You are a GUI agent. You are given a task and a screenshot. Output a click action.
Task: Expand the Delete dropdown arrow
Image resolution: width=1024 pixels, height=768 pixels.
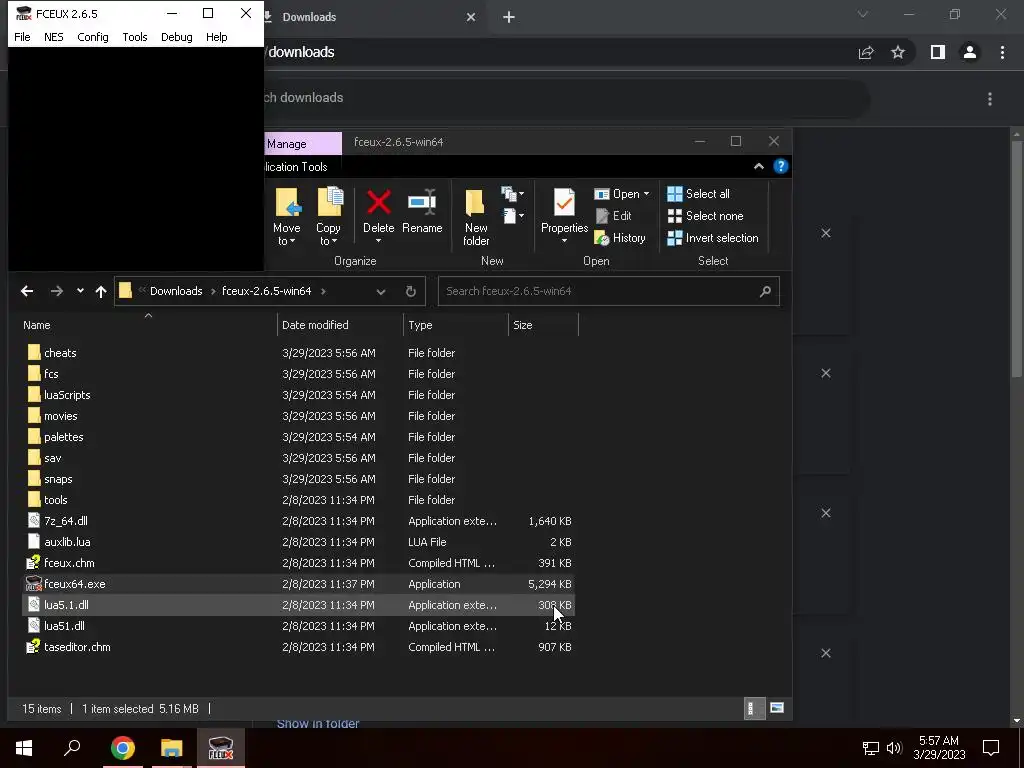(379, 241)
